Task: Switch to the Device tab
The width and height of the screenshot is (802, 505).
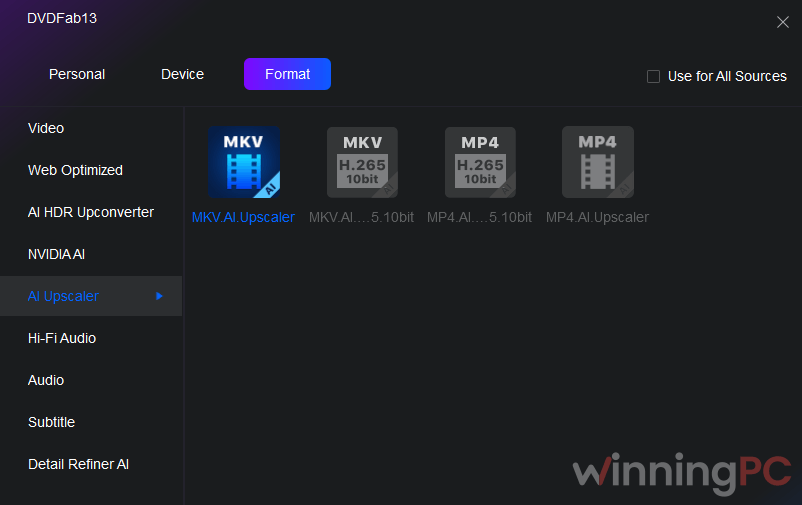Action: [x=183, y=74]
